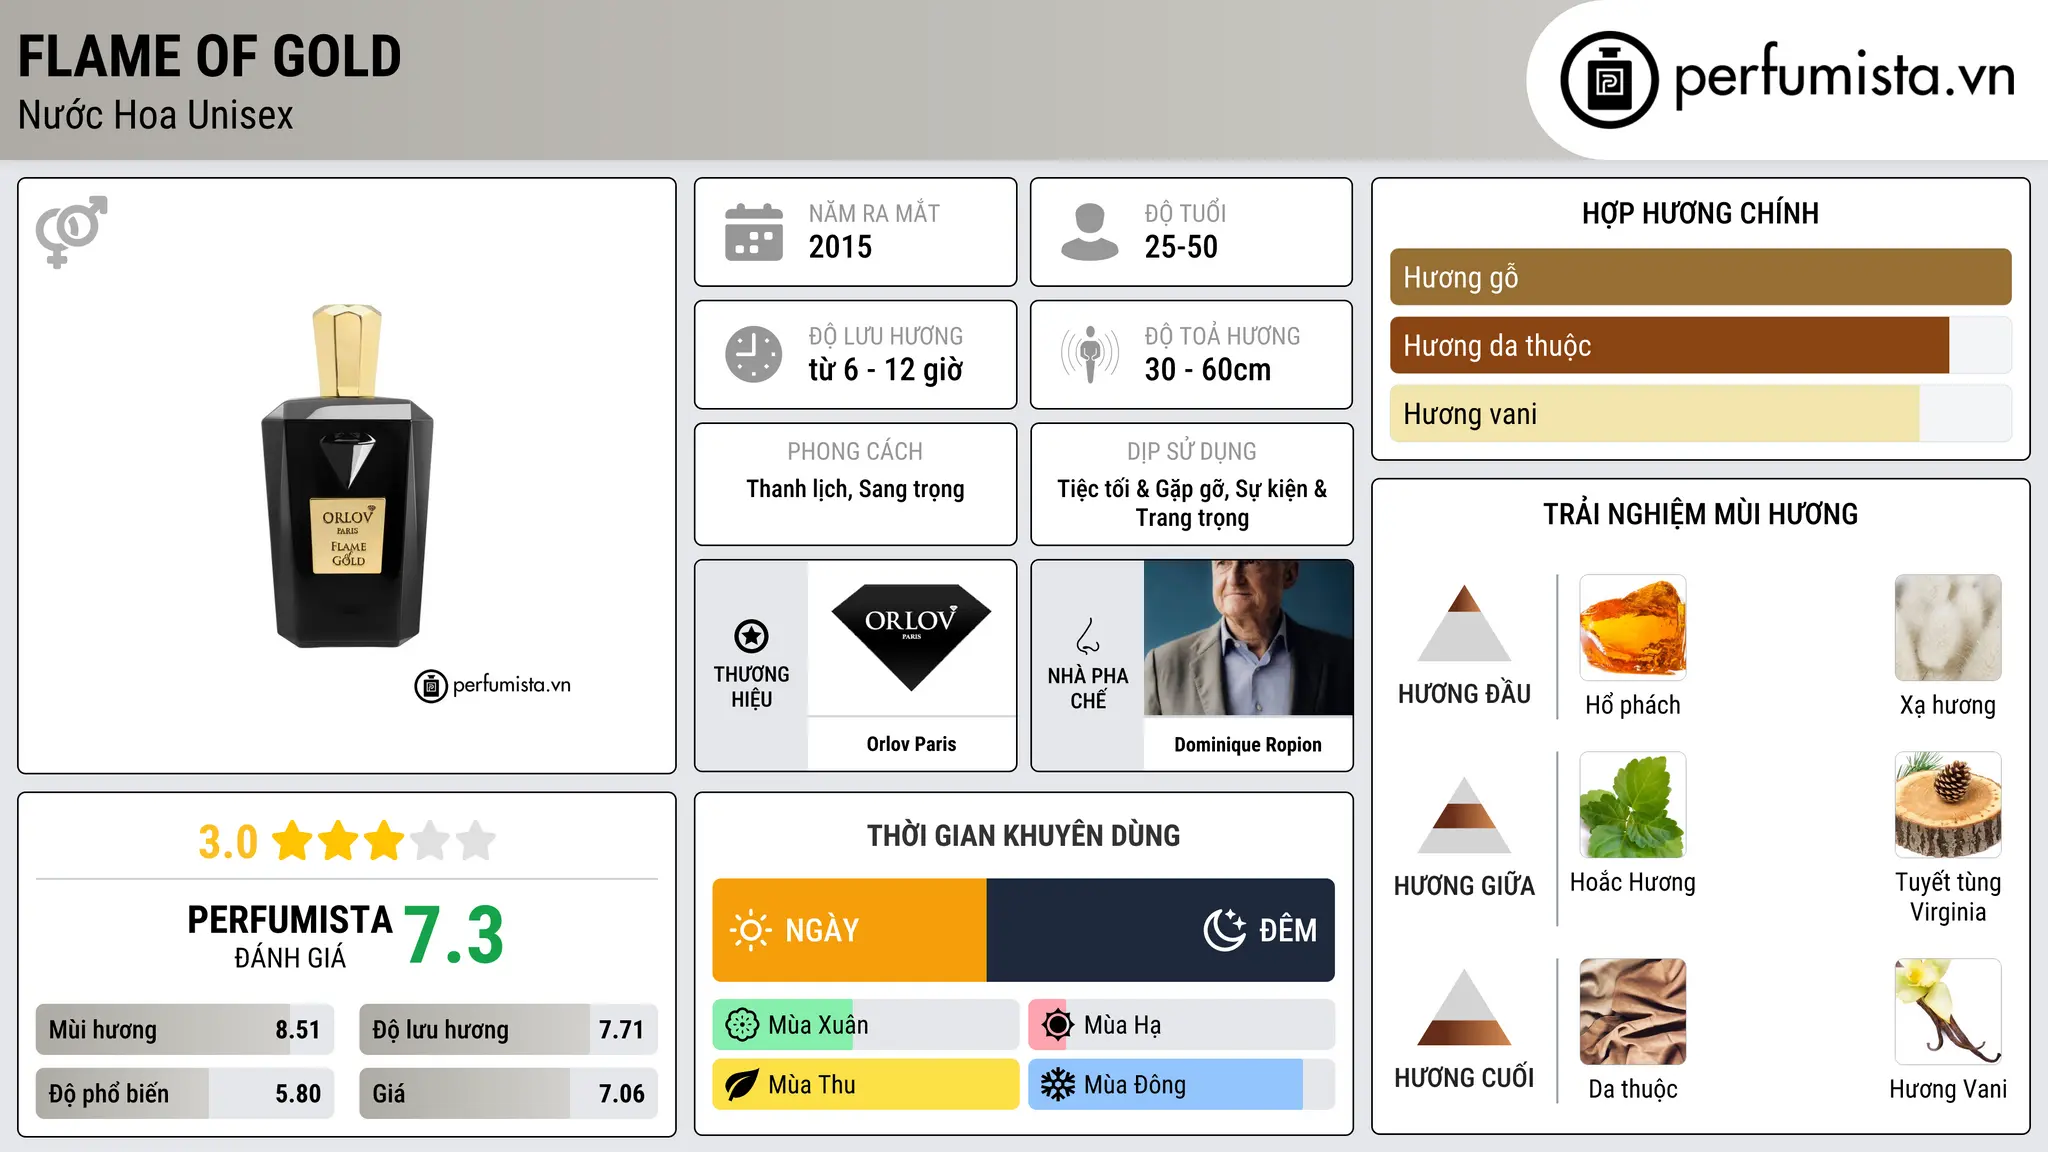Click the HƯƠNG CUỐI pyramid icon

coord(1464,1007)
